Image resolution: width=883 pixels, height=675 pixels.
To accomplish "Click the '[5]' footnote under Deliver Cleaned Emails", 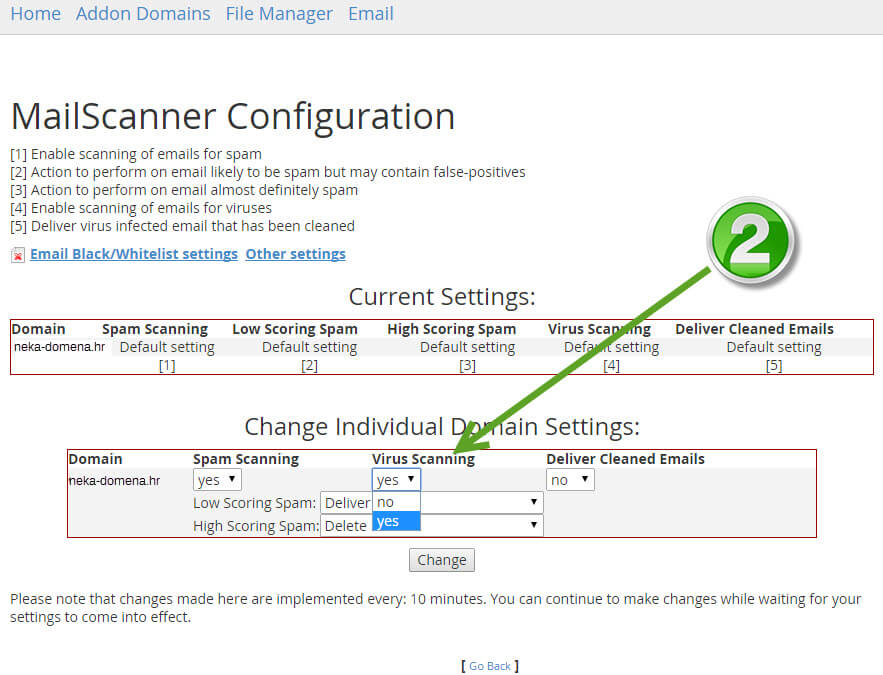I will coord(774,366).
